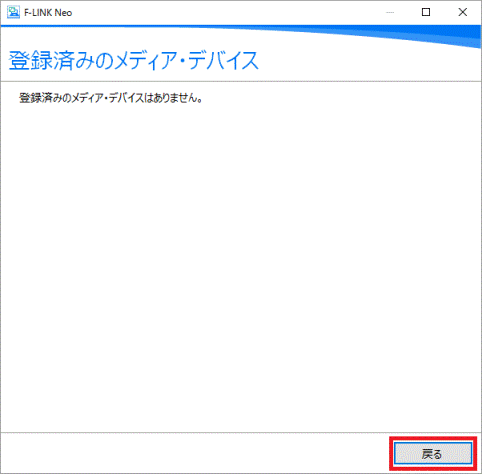
Task: Maximize the F-LINK Neo window
Action: [426, 12]
